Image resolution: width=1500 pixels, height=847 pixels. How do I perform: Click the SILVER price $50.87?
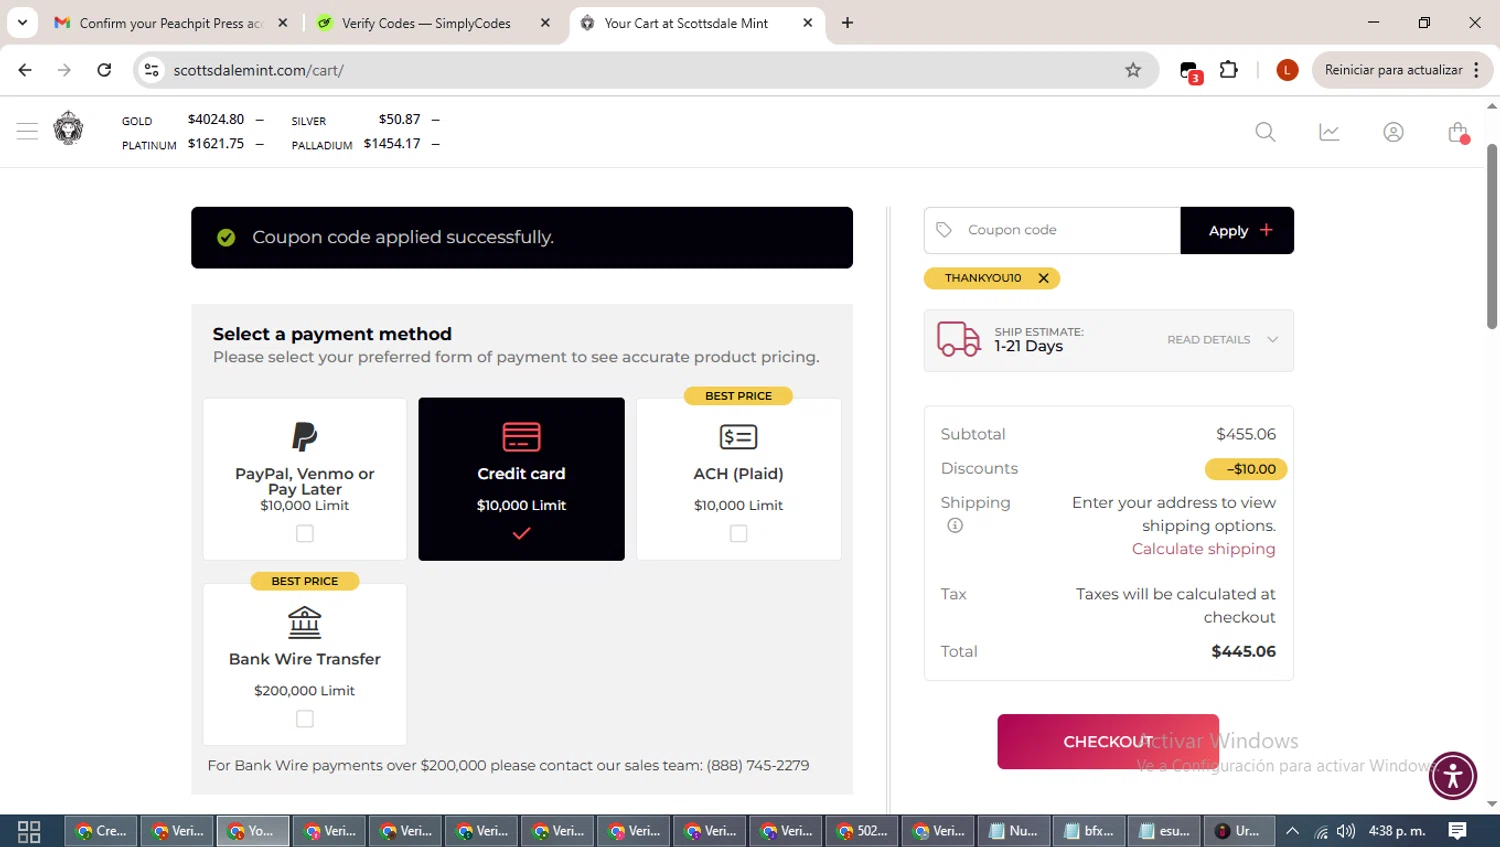pyautogui.click(x=399, y=119)
